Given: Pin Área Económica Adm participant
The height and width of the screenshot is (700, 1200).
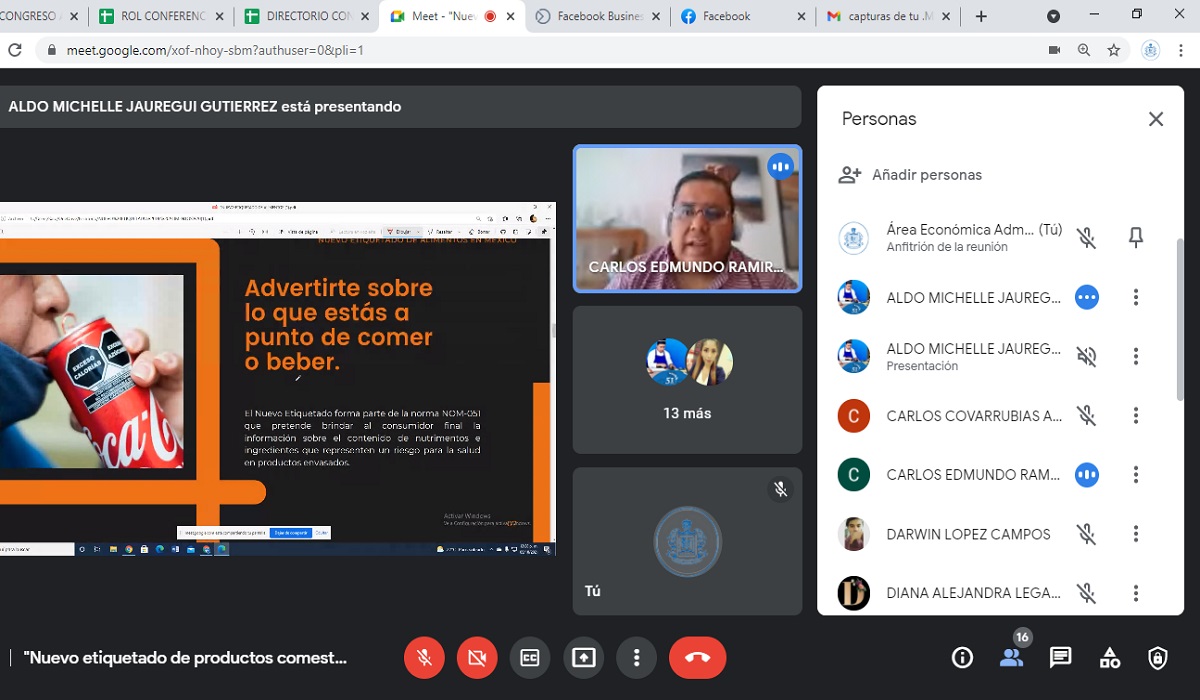Looking at the screenshot, I should coord(1136,237).
